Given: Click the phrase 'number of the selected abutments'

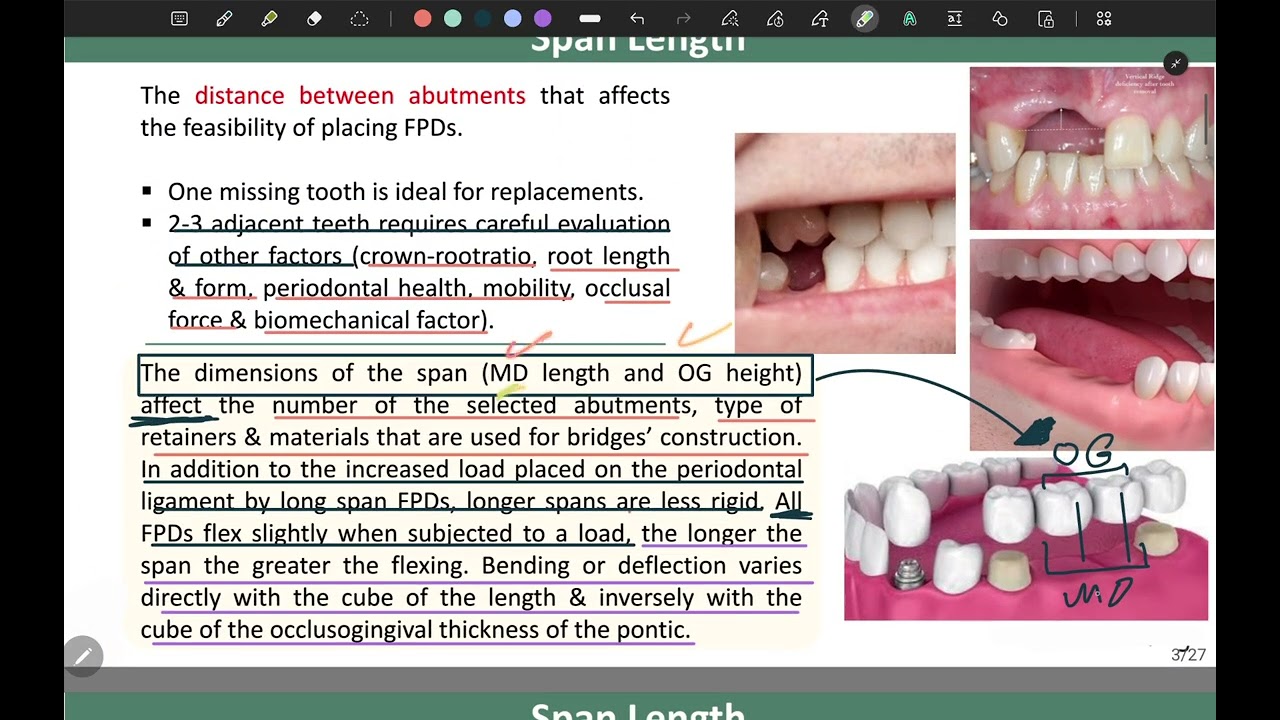Looking at the screenshot, I should pos(482,405).
